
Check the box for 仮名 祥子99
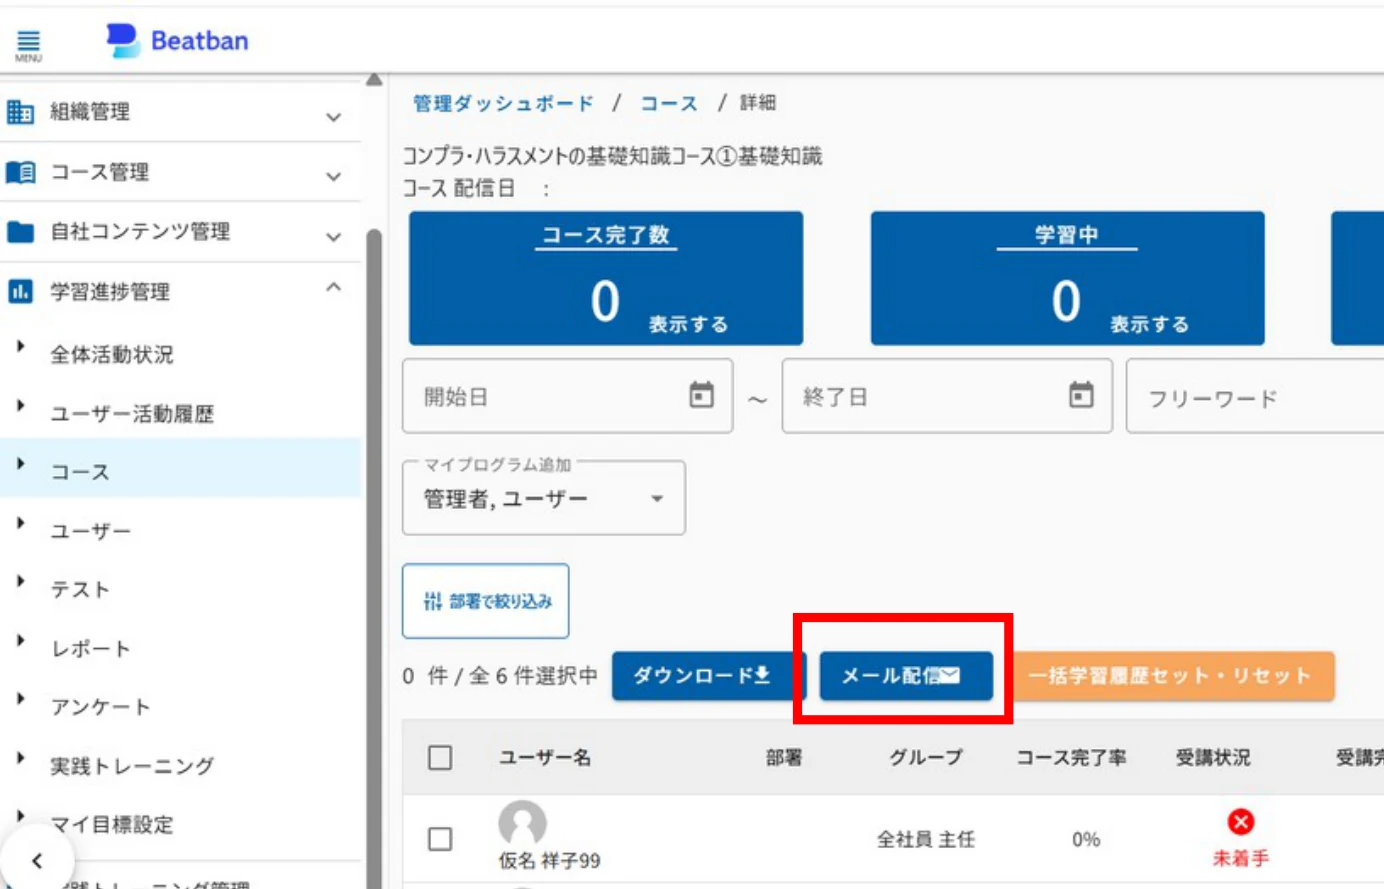[440, 838]
